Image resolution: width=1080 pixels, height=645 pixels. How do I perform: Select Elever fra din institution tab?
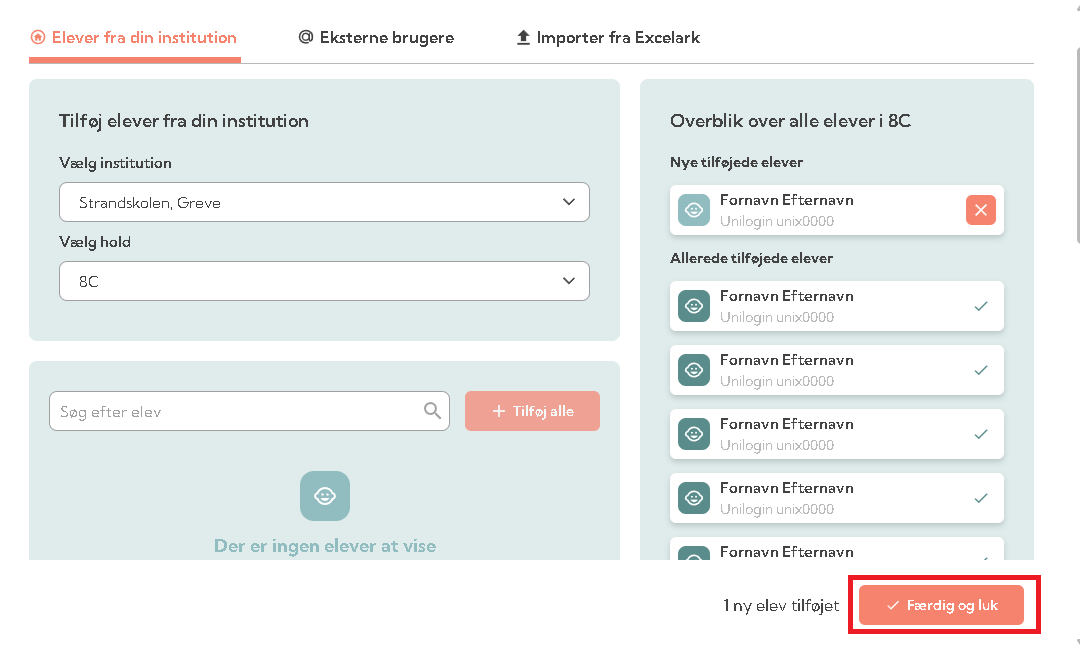[134, 38]
